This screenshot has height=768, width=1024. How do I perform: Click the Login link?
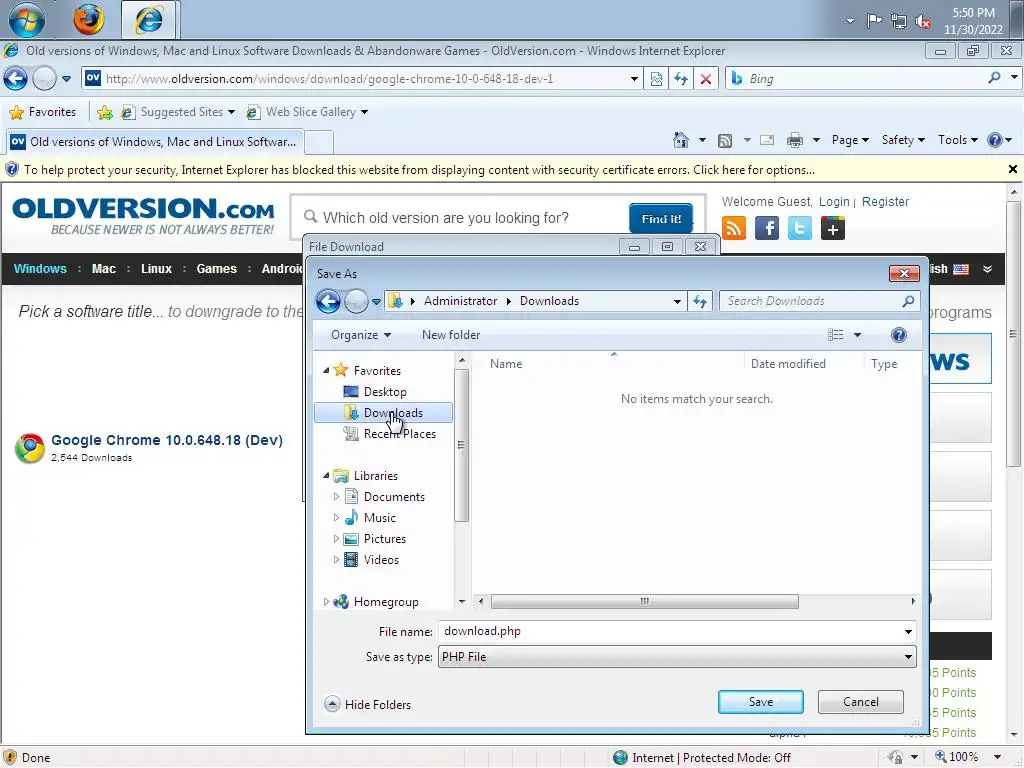coord(834,202)
